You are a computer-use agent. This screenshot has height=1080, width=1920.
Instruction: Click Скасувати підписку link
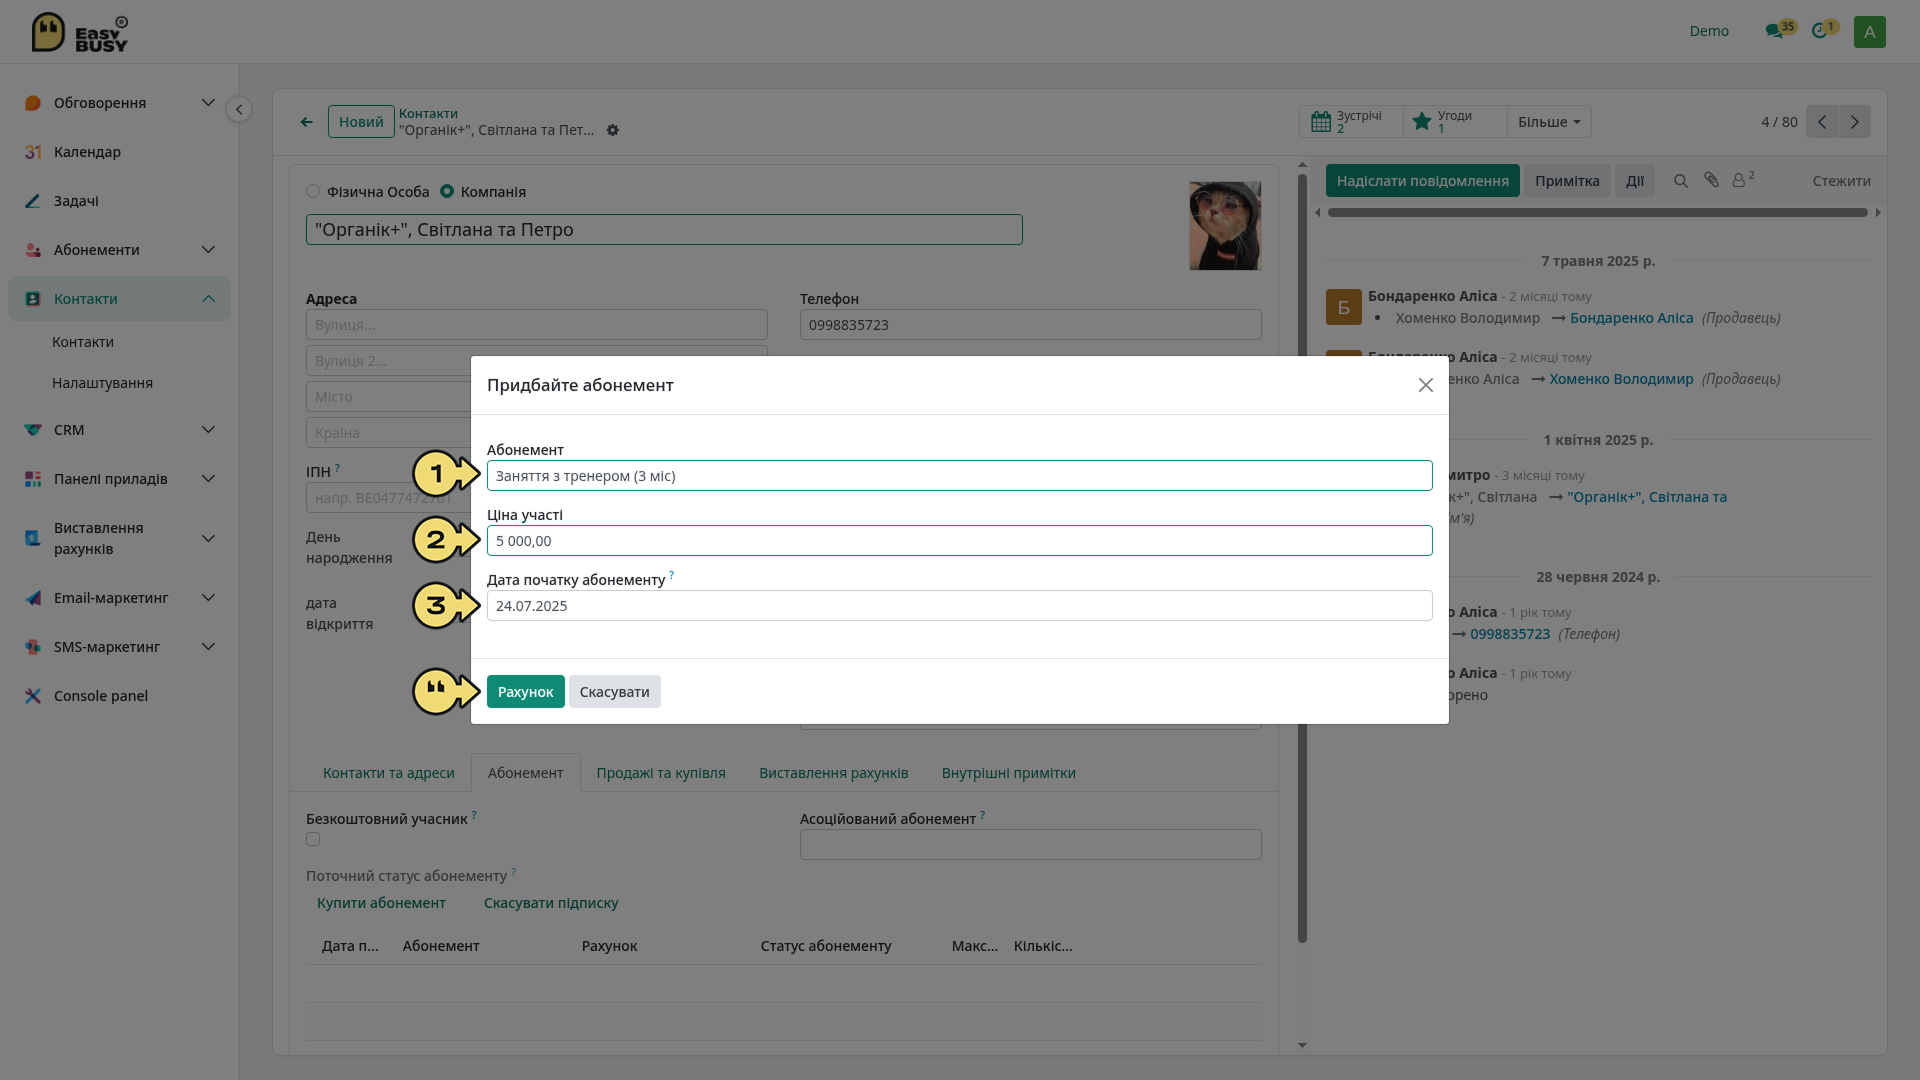tap(551, 903)
